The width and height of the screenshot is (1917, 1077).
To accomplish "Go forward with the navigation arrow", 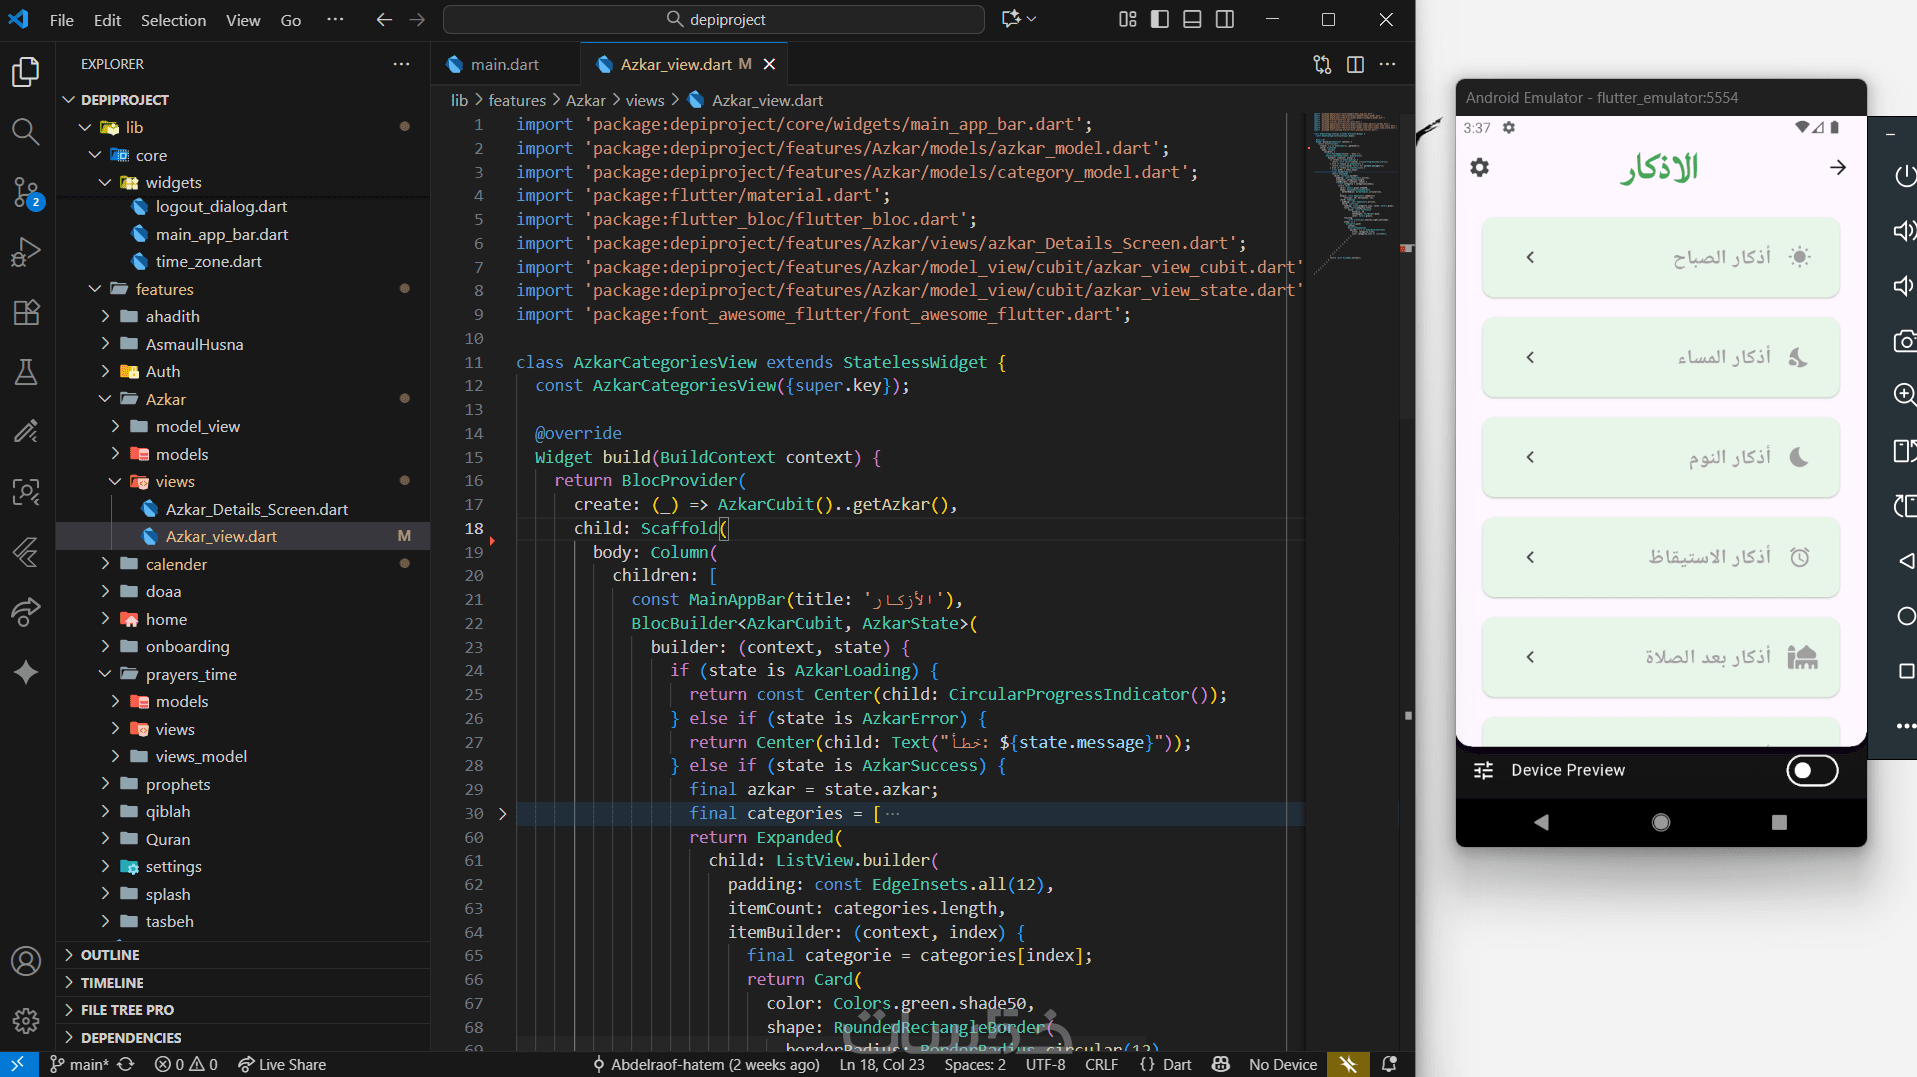I will (417, 19).
